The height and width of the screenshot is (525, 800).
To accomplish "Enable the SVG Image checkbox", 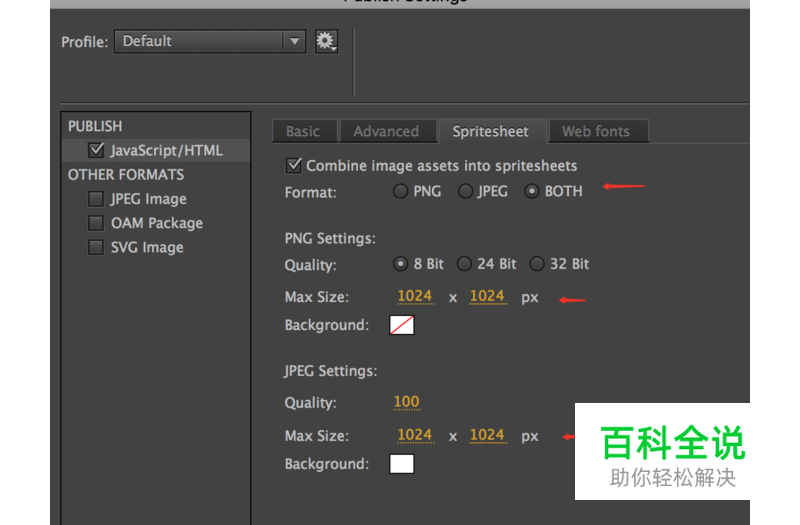I will pos(96,247).
